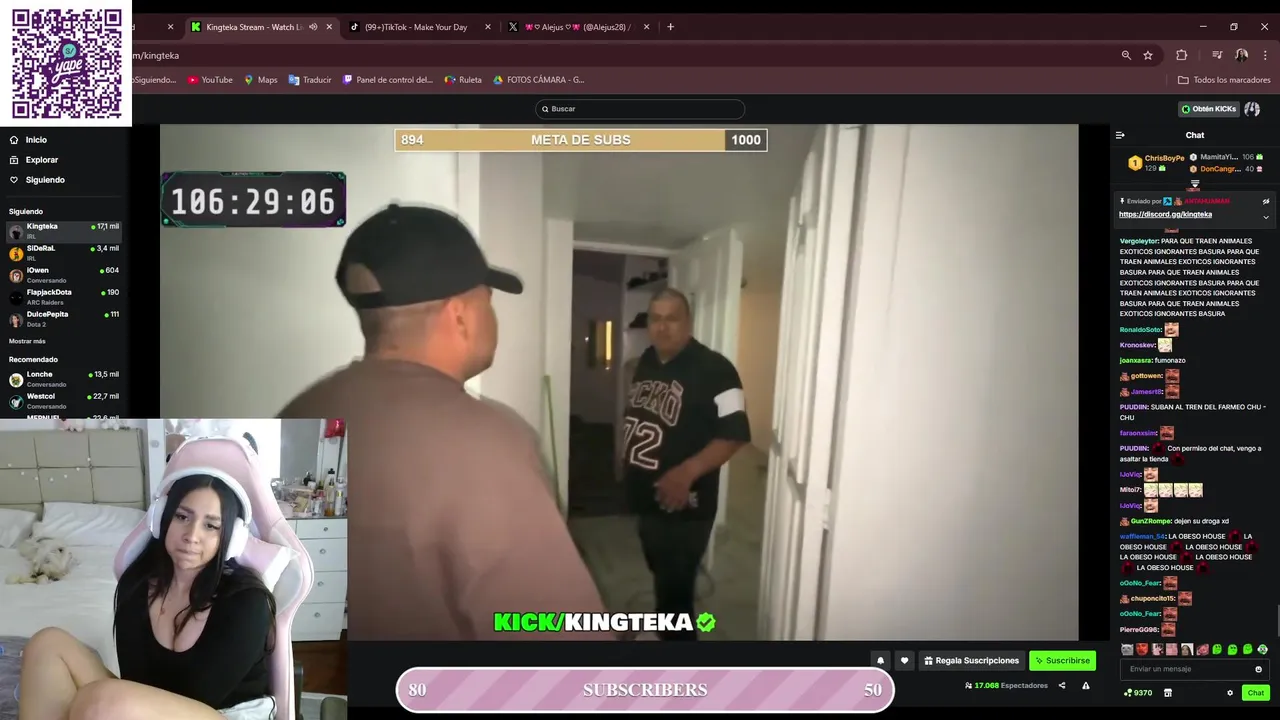The width and height of the screenshot is (1280, 720).
Task: Open top gifter ChrisBoyPe in leaderboard
Action: click(1156, 162)
